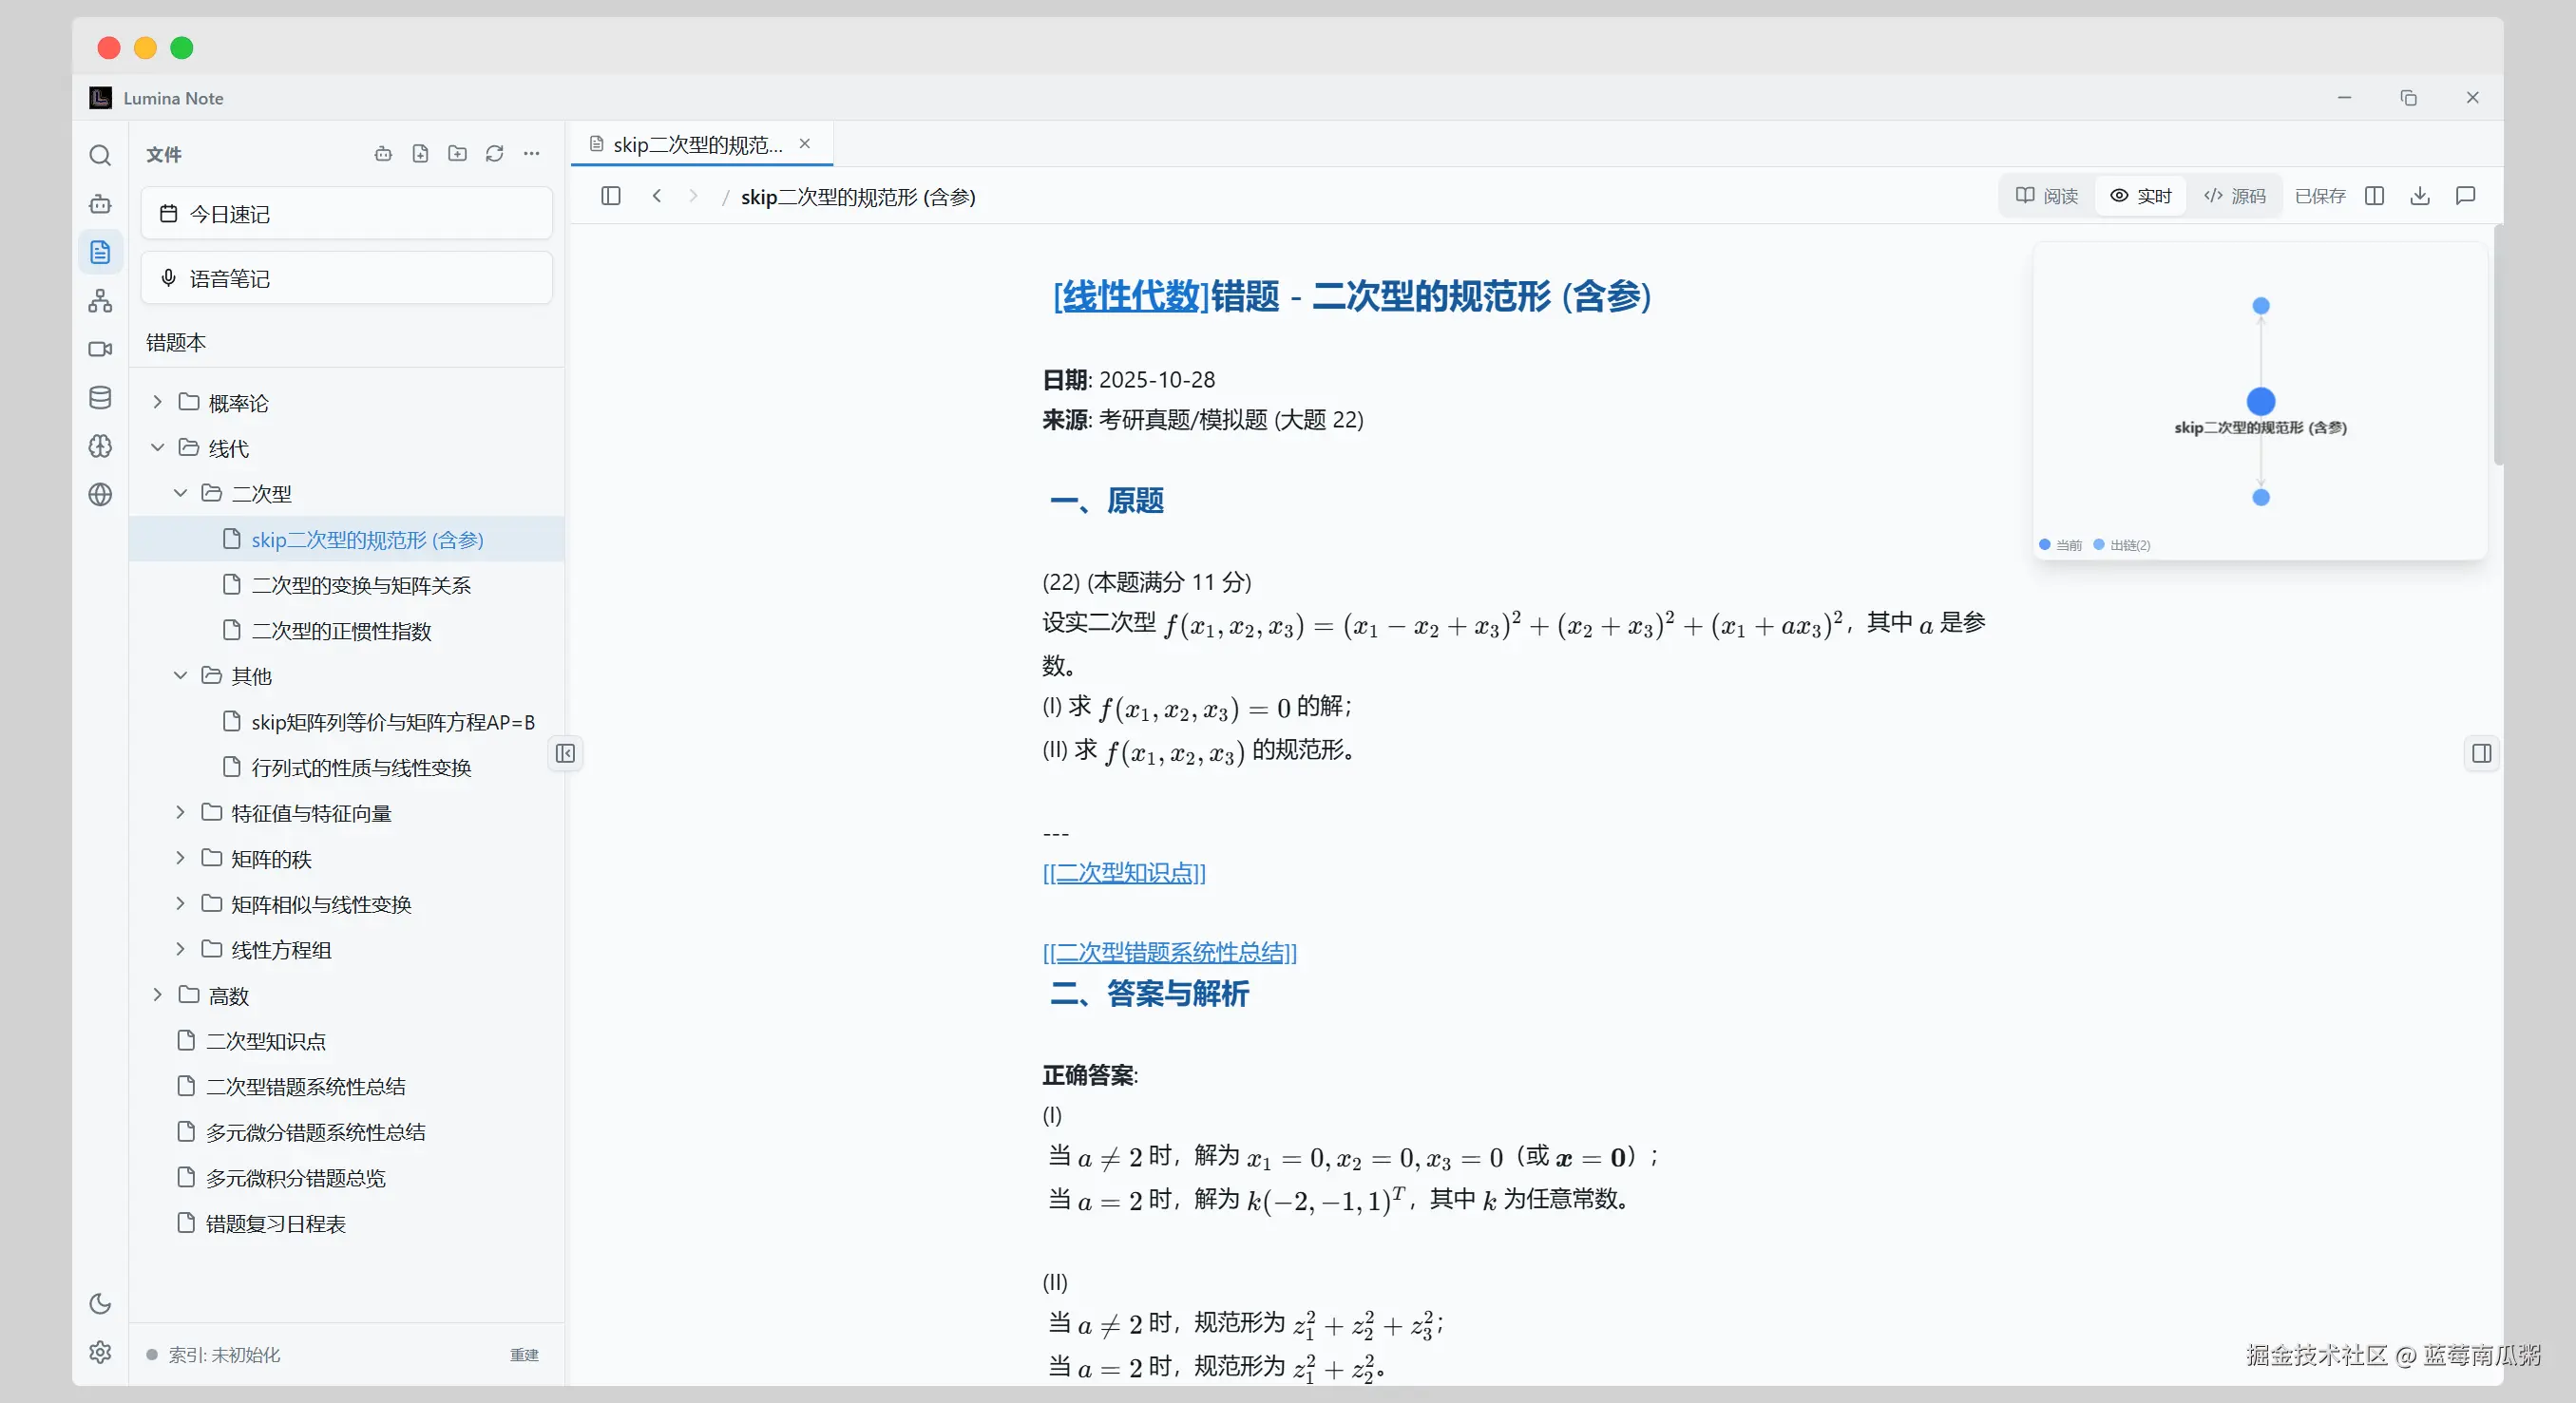Toggle dark mode moon icon
This screenshot has height=1403, width=2576.
pos(100,1303)
